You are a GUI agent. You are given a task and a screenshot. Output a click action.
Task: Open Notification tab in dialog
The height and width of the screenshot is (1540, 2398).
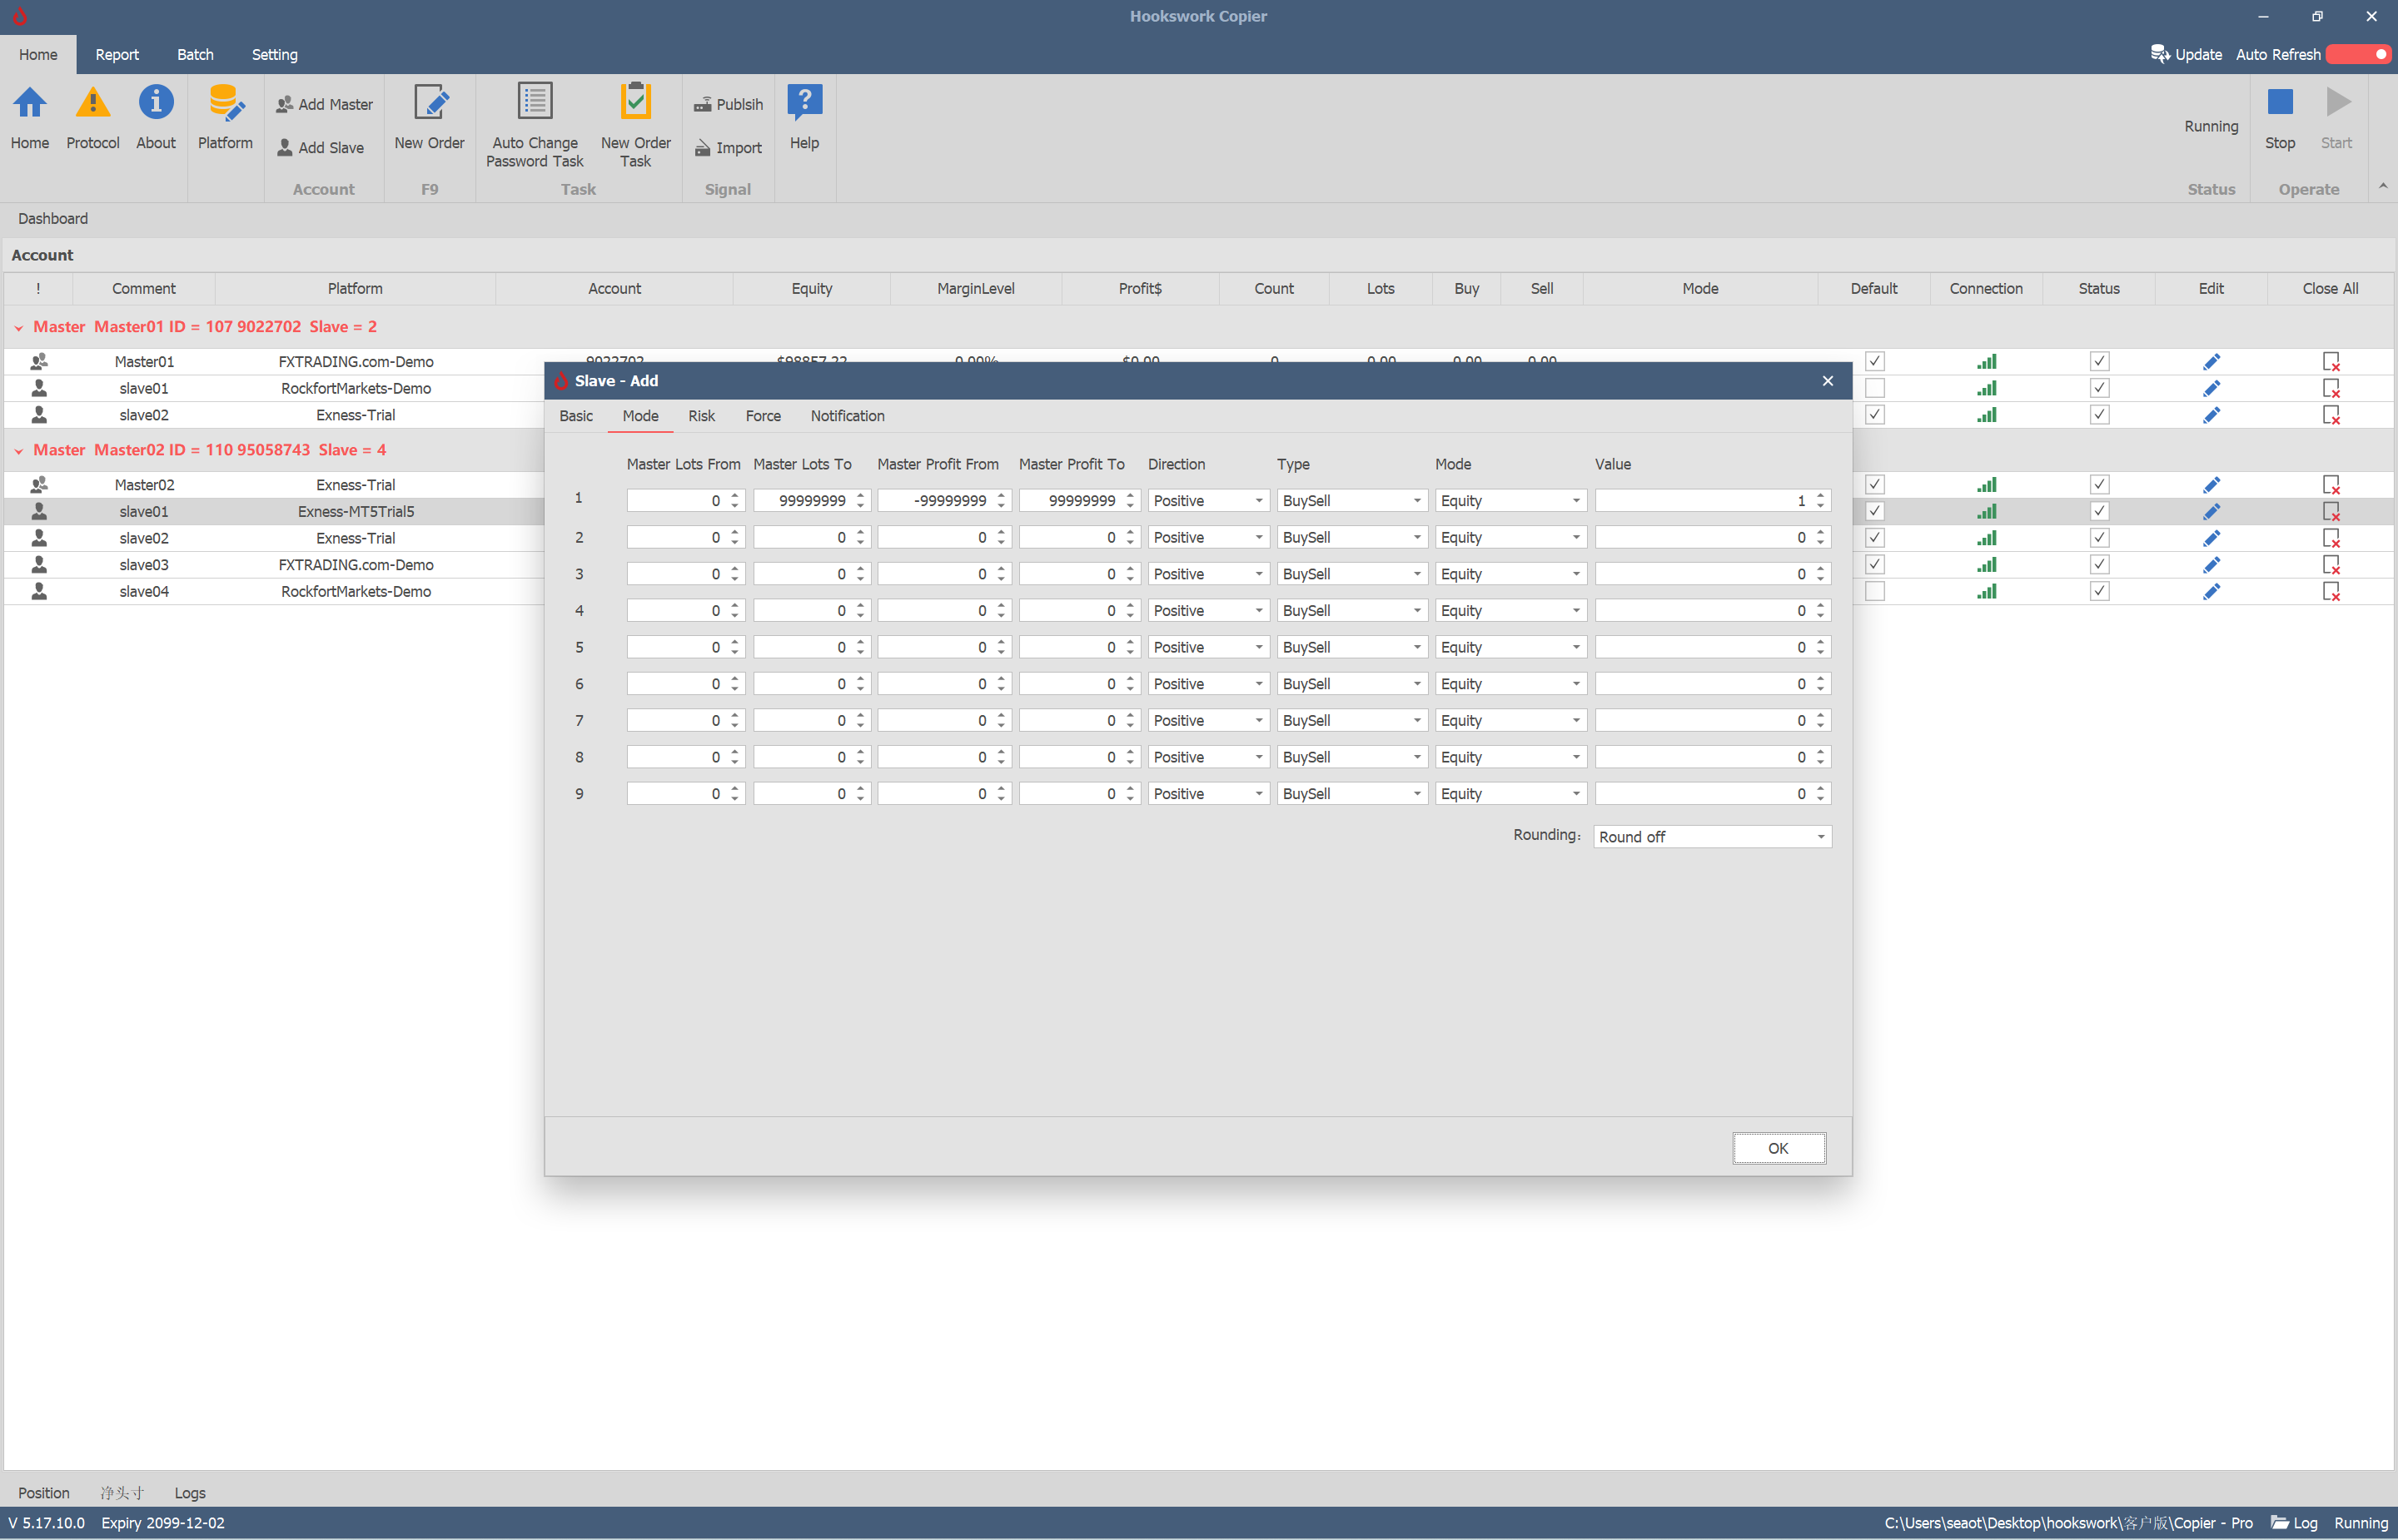click(847, 416)
